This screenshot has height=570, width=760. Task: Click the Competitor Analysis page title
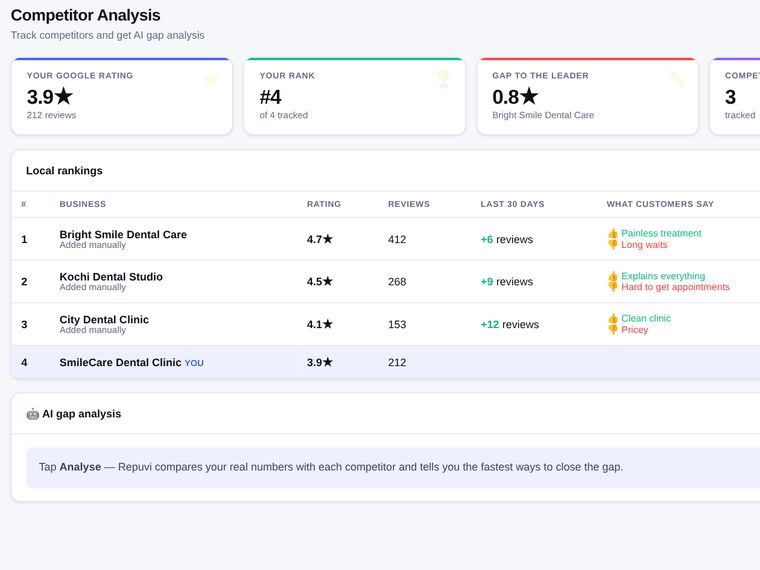[85, 15]
